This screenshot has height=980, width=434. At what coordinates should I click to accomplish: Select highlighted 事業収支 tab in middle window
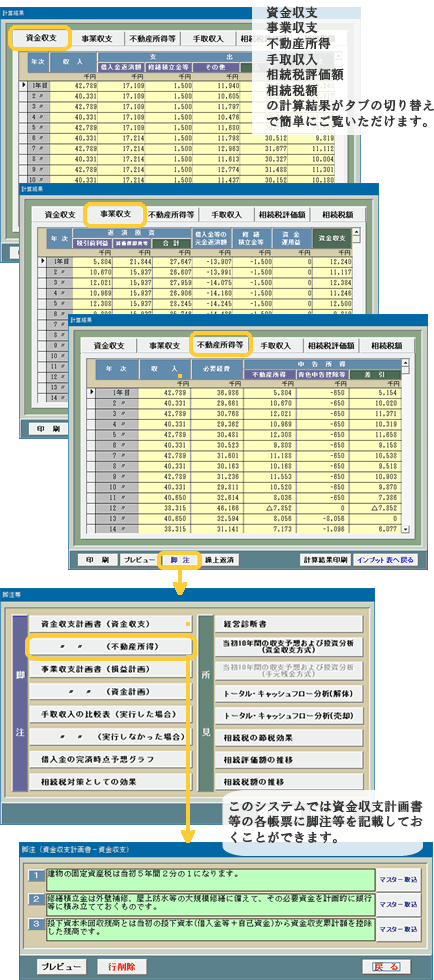pyautogui.click(x=115, y=214)
